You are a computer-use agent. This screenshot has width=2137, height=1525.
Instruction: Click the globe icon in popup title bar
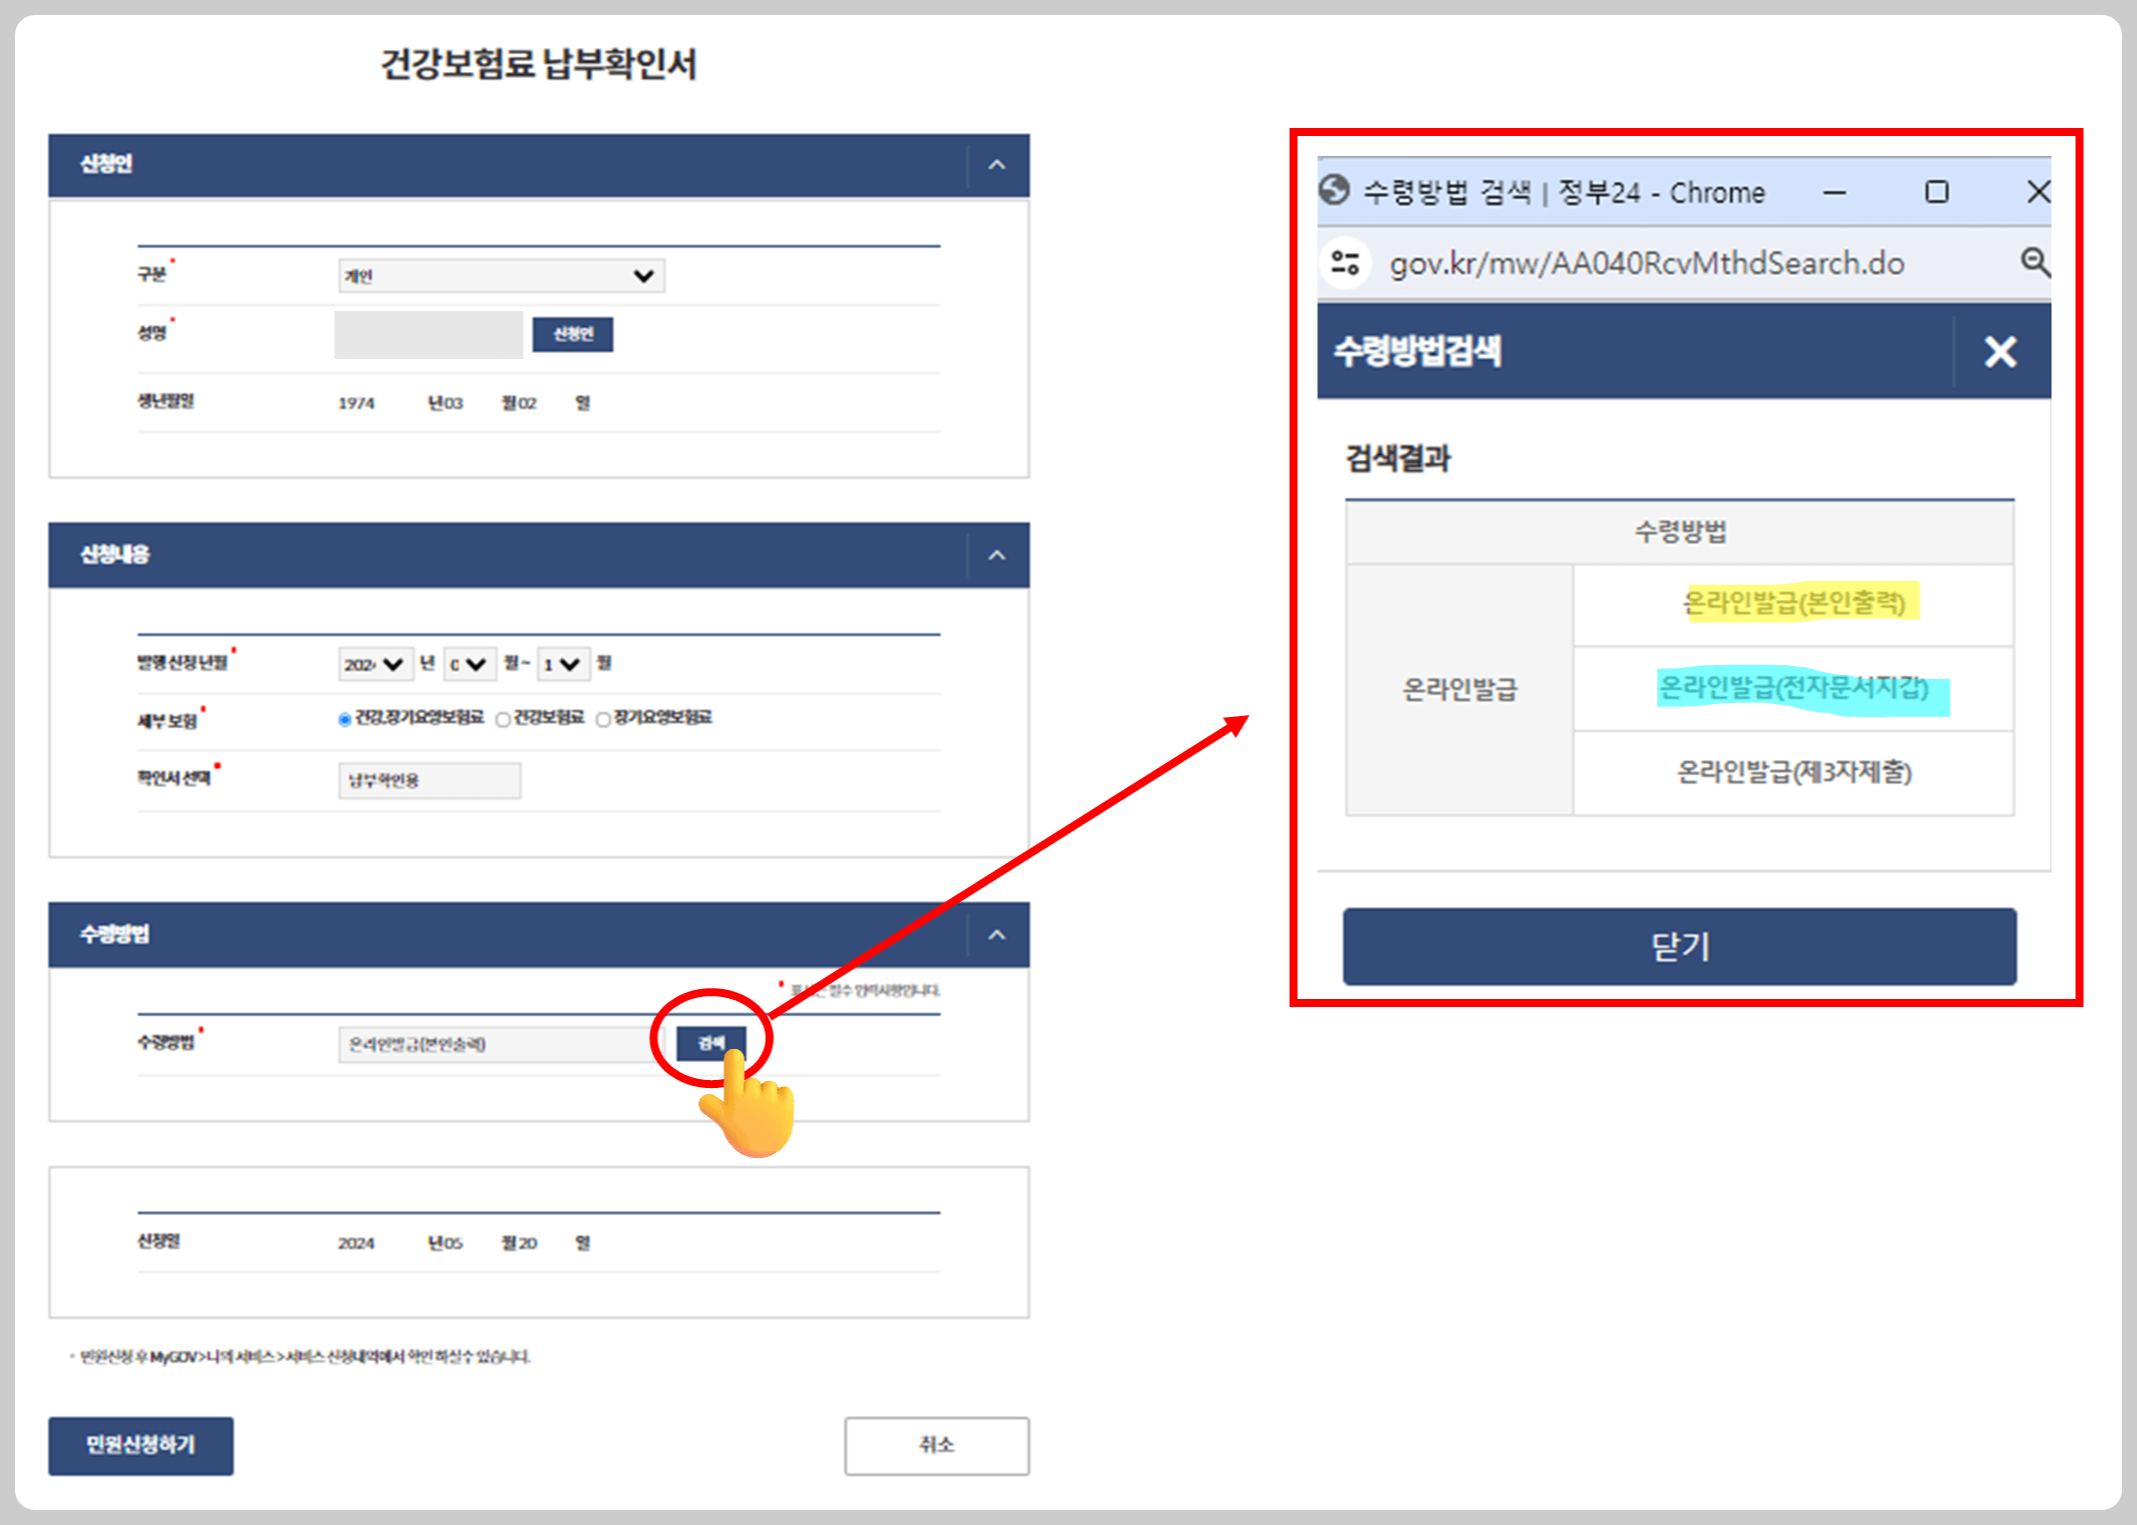pyautogui.click(x=1335, y=190)
